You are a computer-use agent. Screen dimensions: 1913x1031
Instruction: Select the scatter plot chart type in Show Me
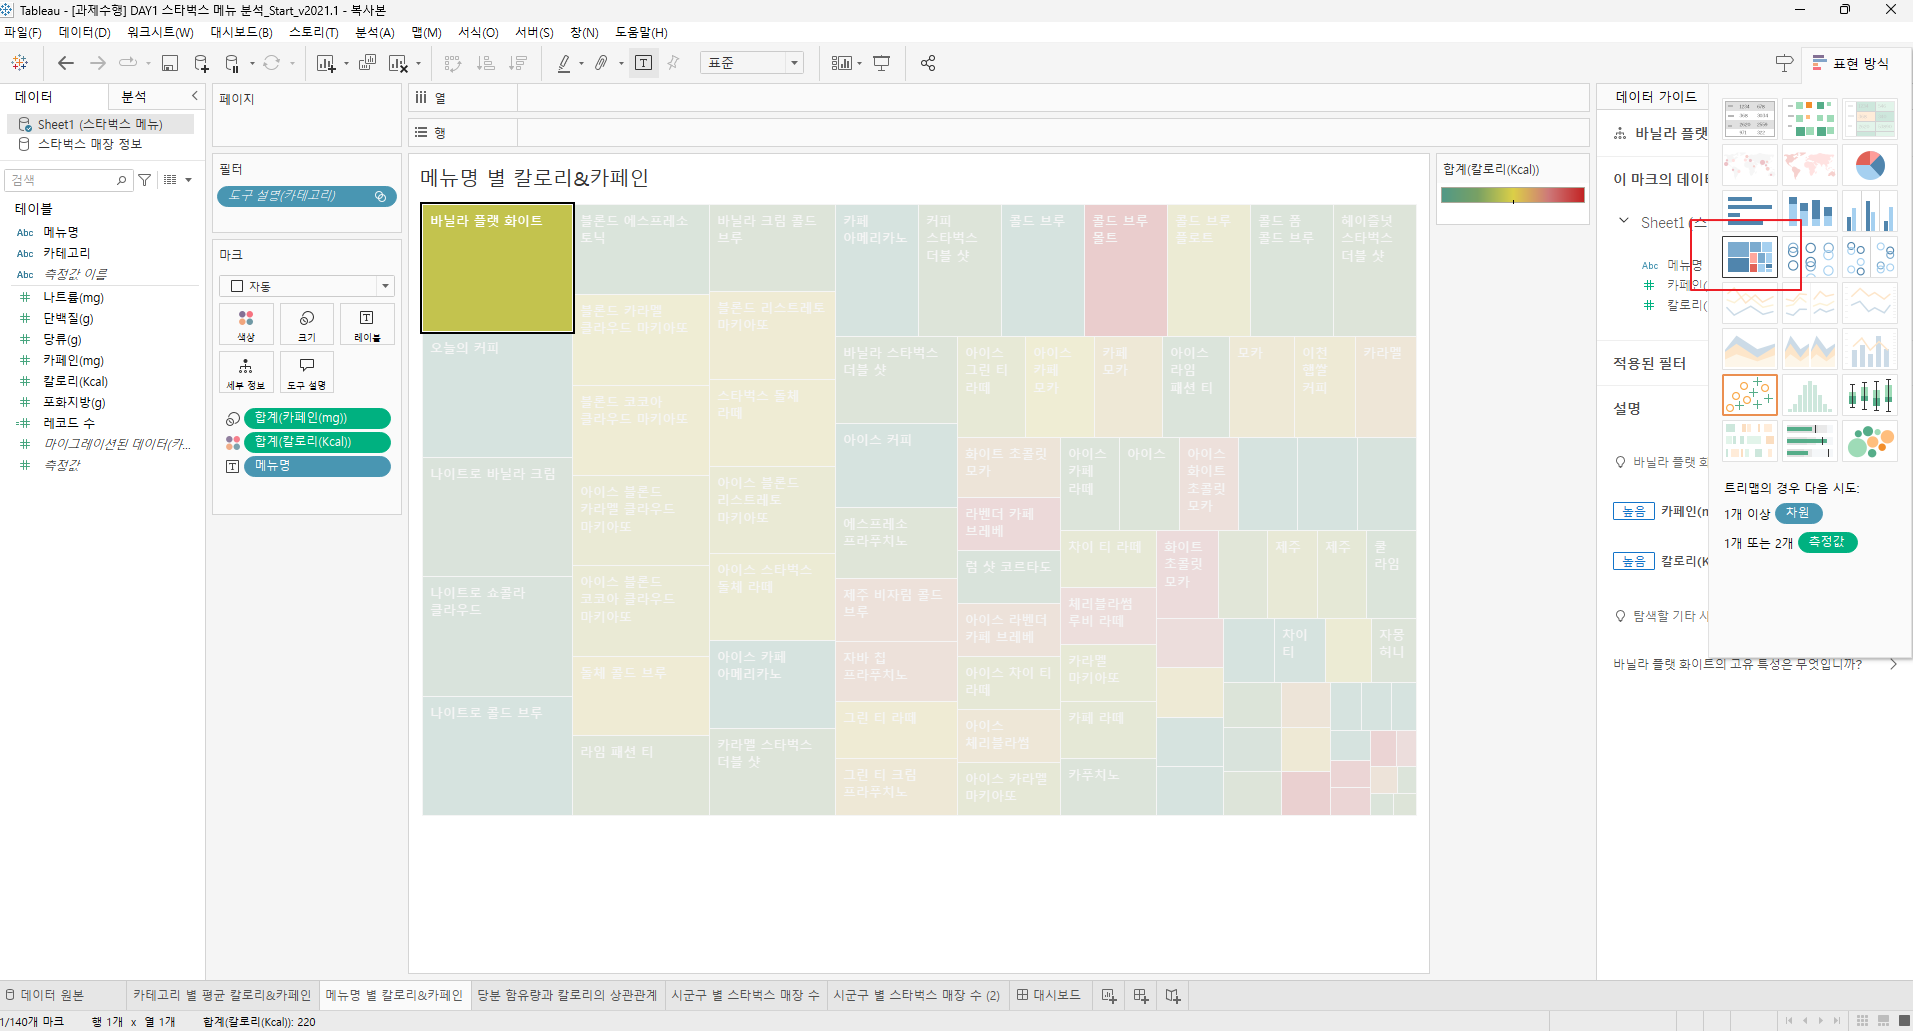tap(1750, 395)
